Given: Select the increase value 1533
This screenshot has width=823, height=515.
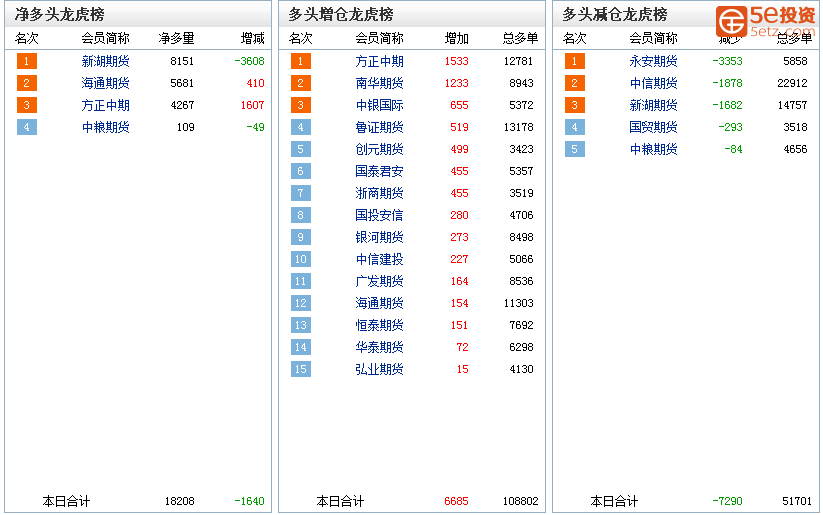Looking at the screenshot, I should pos(457,61).
